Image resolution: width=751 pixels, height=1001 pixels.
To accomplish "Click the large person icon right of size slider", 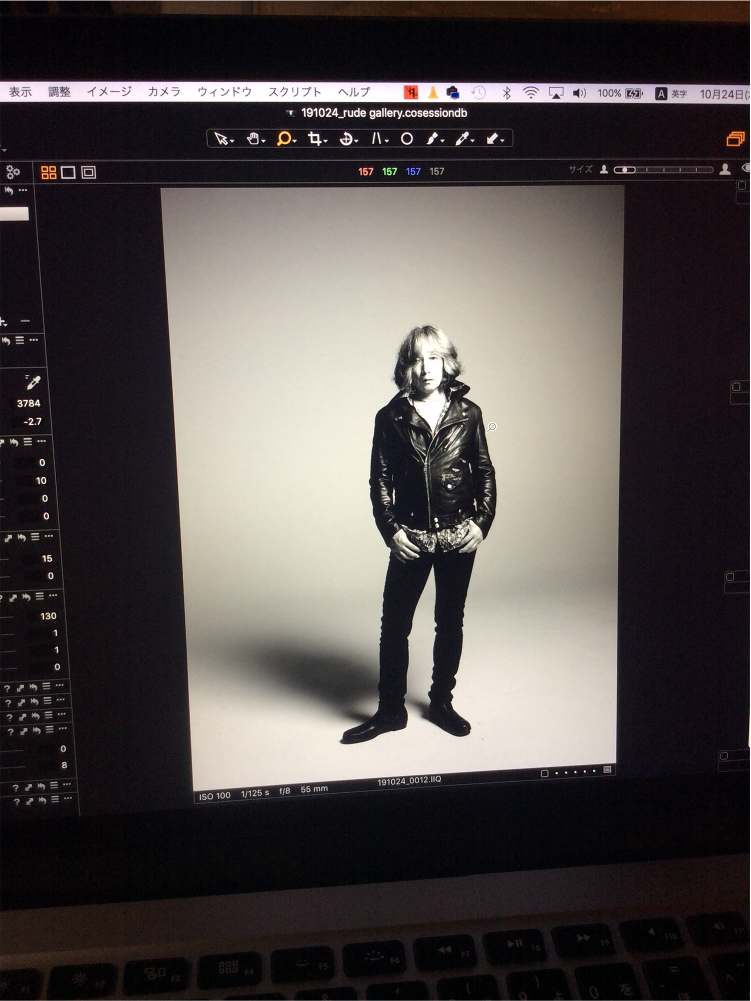I will tap(725, 169).
